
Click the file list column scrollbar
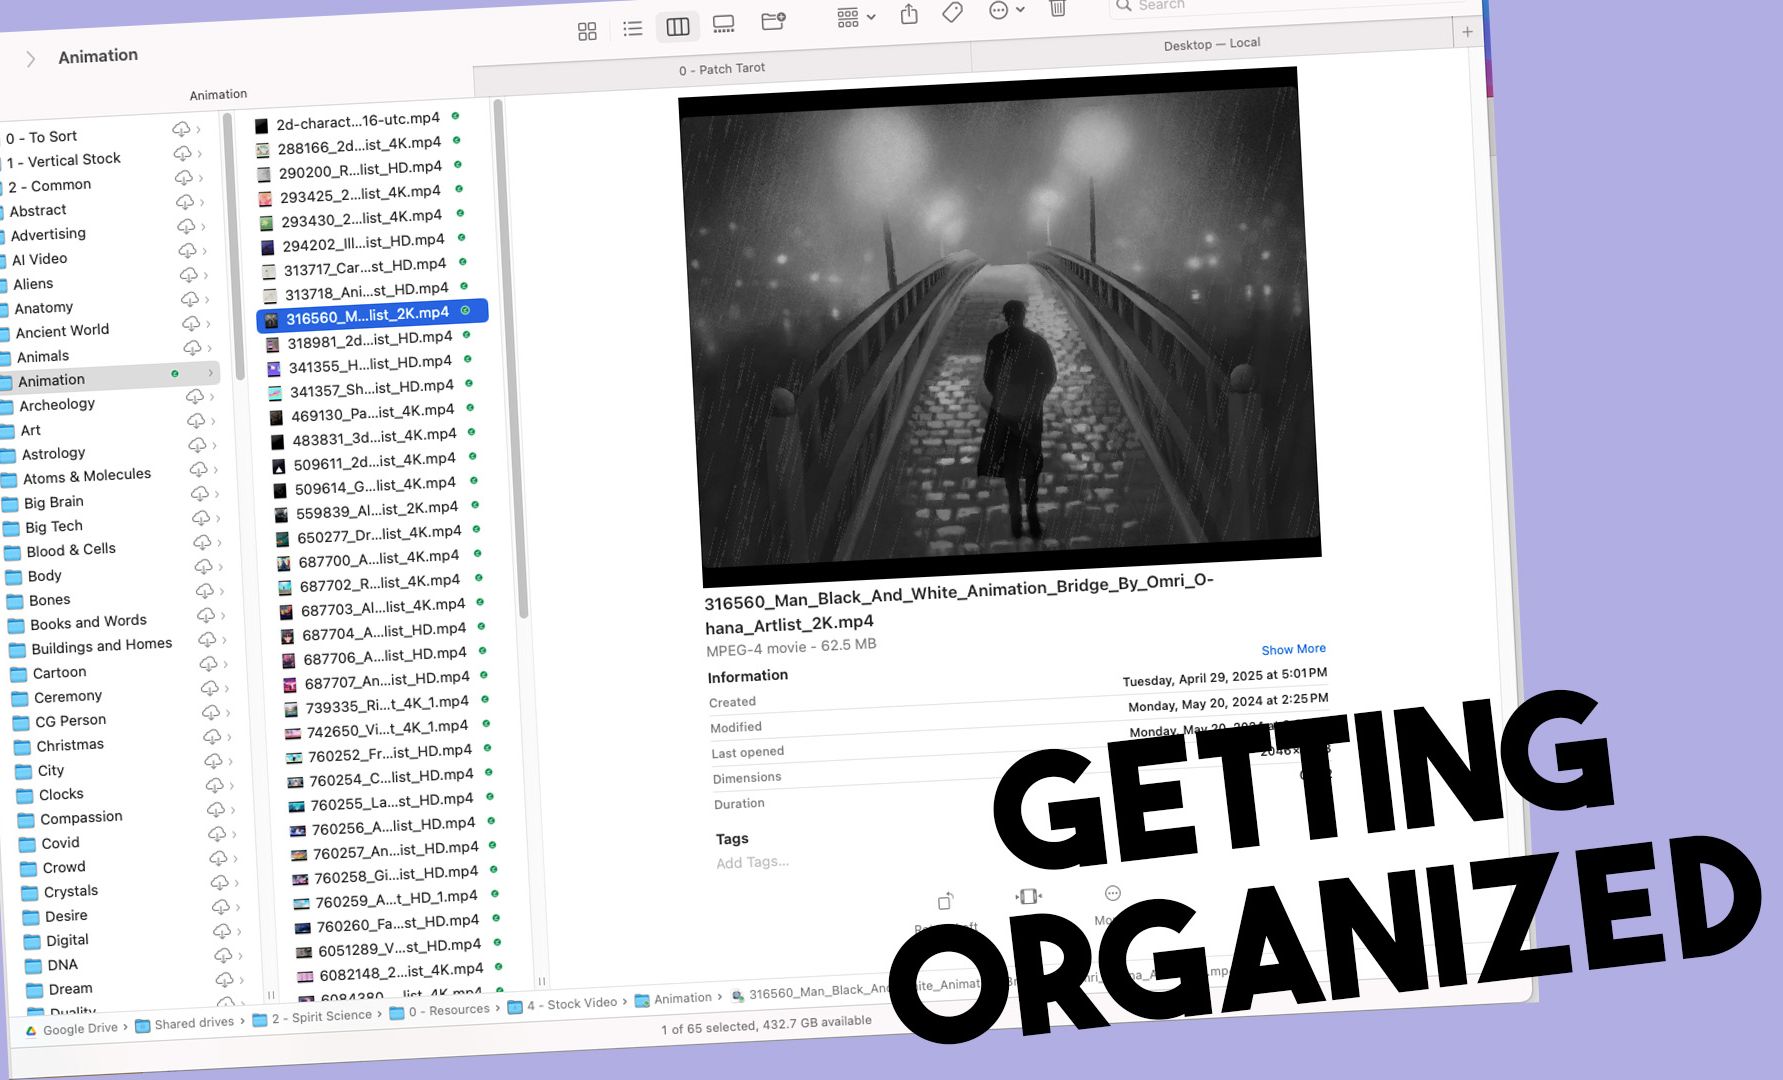[510, 357]
